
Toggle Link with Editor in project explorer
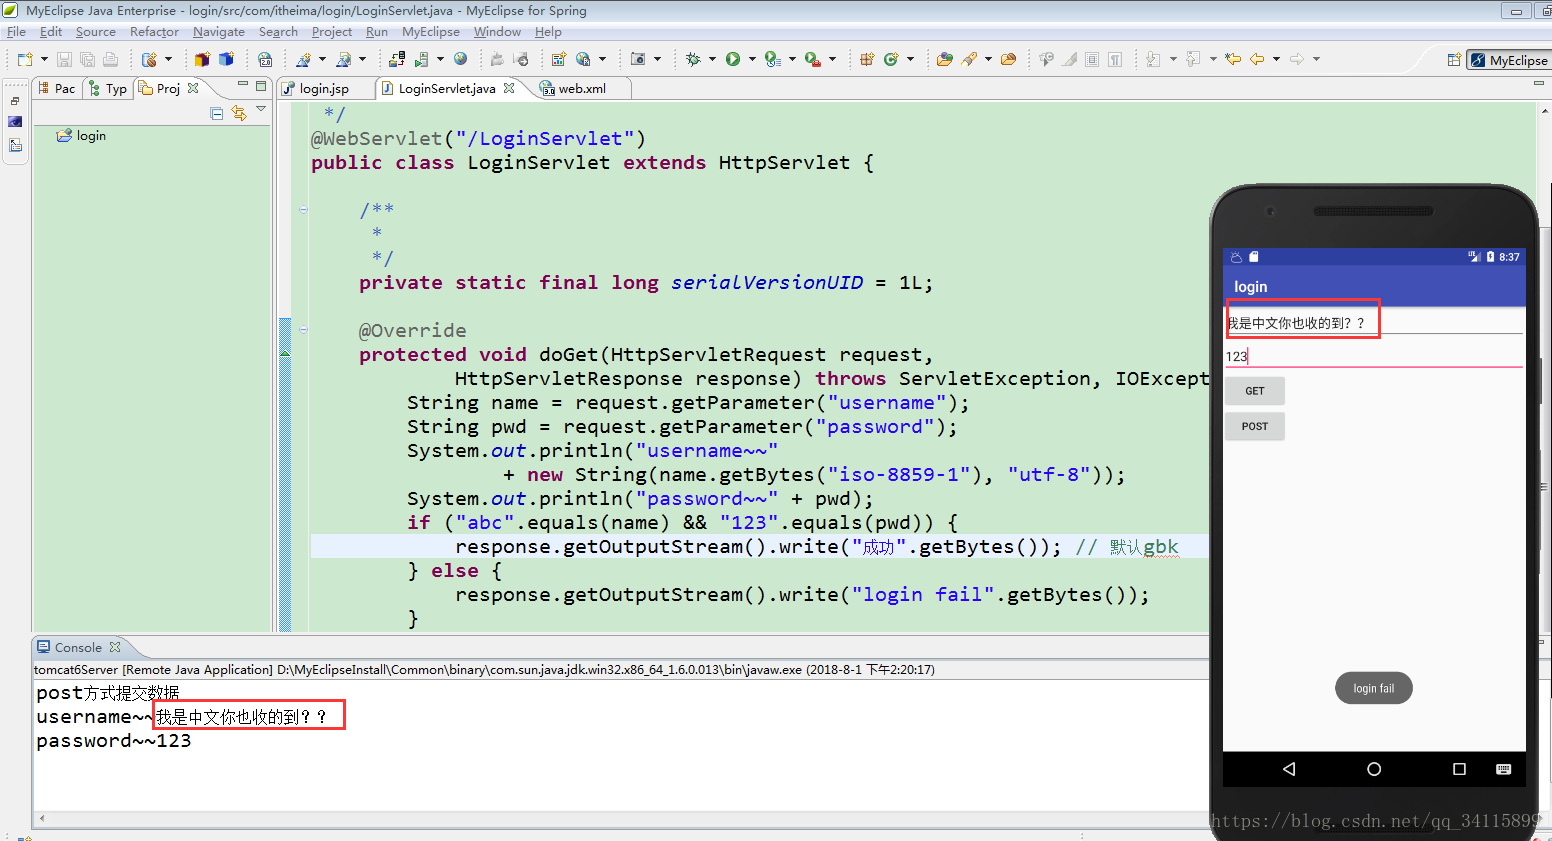pyautogui.click(x=239, y=113)
